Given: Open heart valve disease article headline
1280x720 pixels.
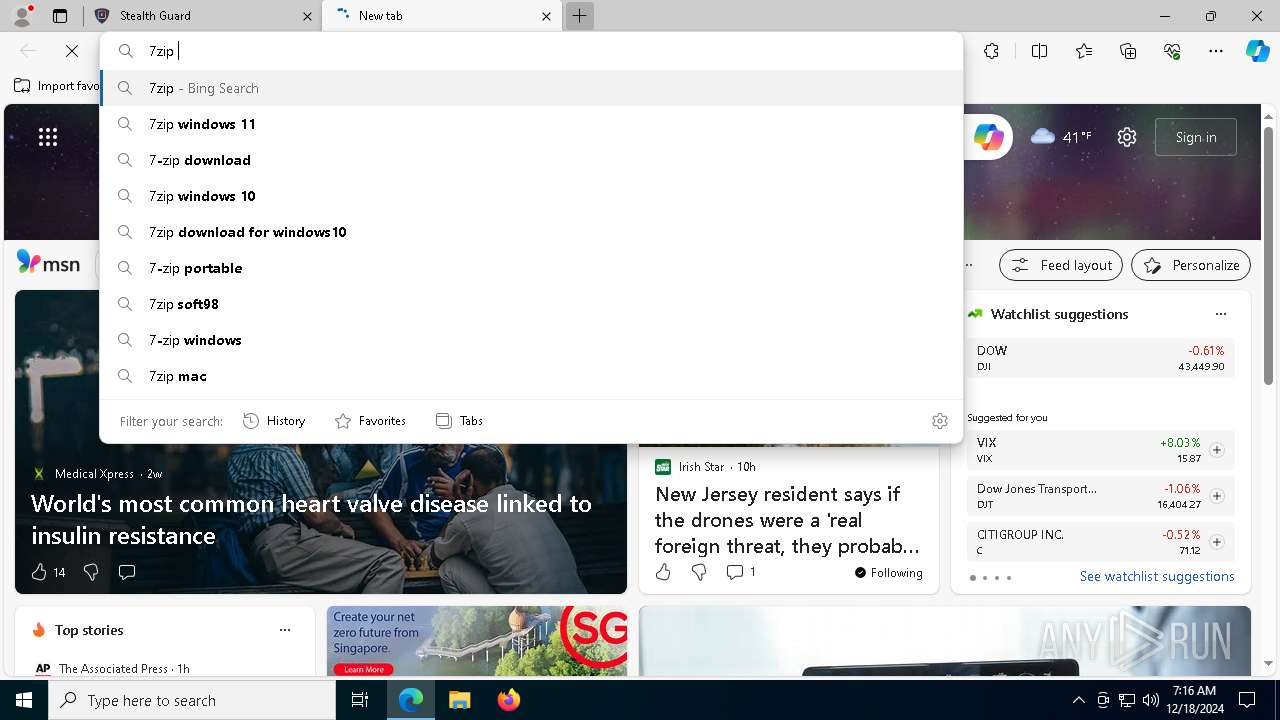Looking at the screenshot, I should click(311, 519).
